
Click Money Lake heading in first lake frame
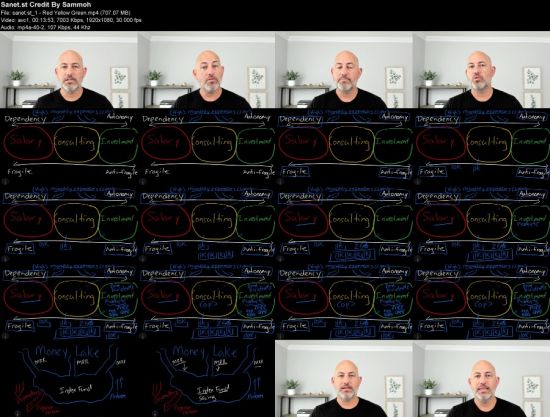(x=67, y=351)
